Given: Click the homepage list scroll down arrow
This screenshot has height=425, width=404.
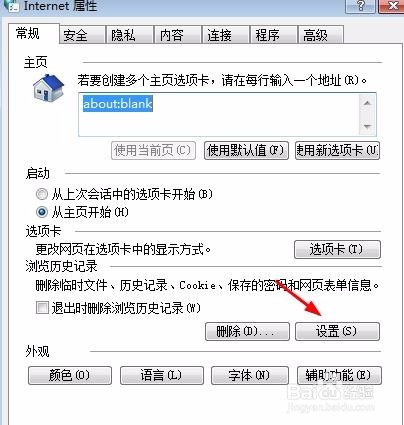Looking at the screenshot, I should (x=367, y=127).
